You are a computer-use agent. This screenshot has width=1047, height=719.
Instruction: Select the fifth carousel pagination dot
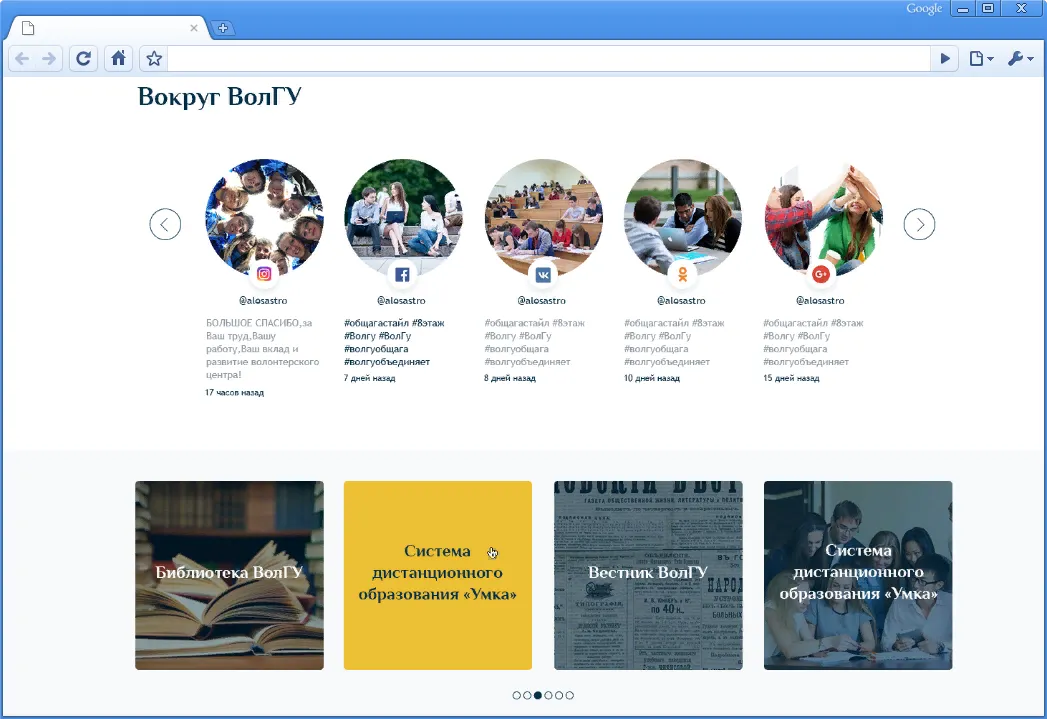[x=559, y=695]
